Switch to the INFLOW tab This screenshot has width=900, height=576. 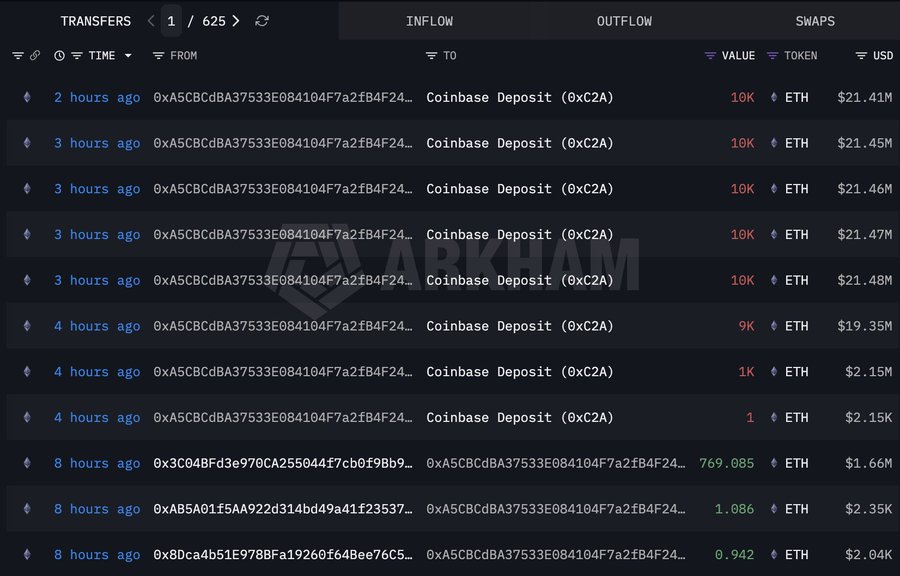[429, 21]
